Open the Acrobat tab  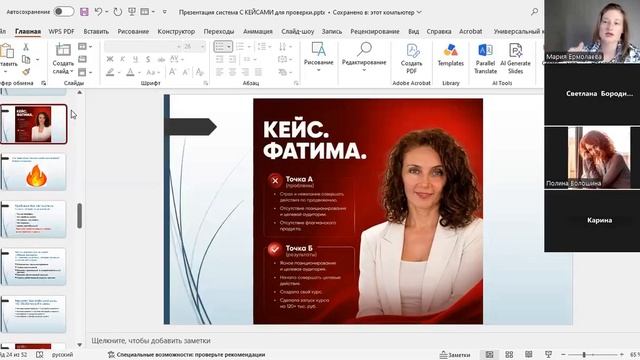(x=471, y=31)
